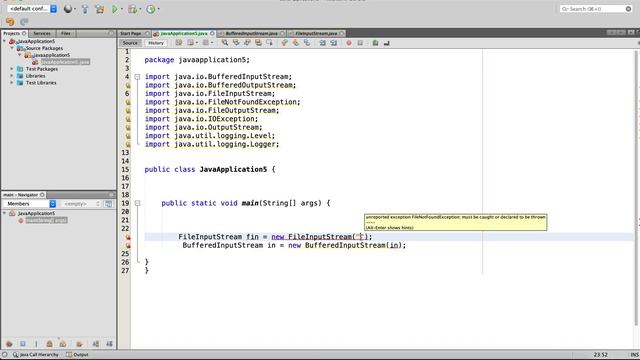This screenshot has width=640, height=360.
Task: Click the Toggle Bookmark icon
Action: pos(307,43)
